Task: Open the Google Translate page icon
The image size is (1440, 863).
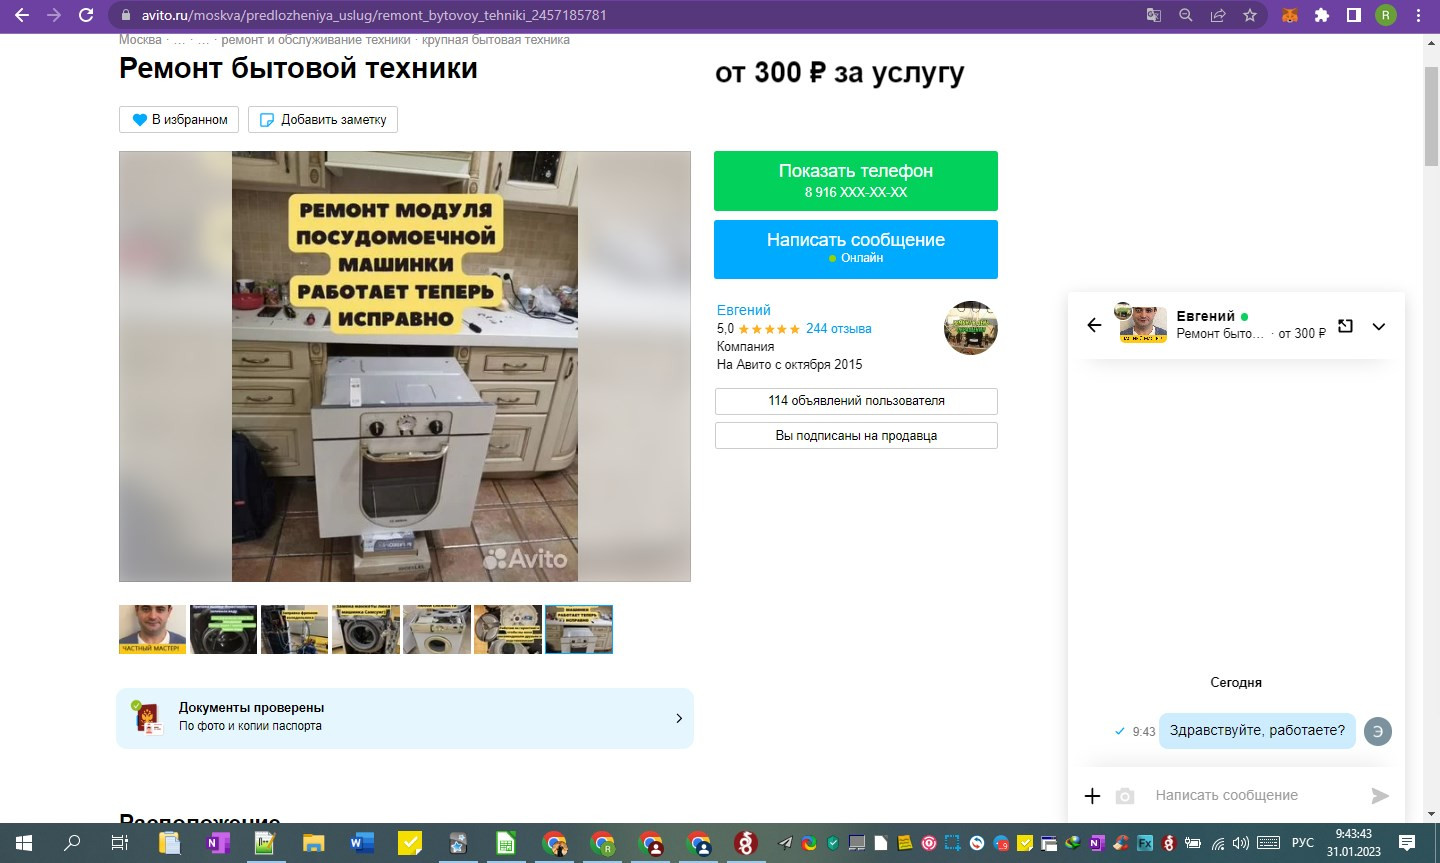Action: pos(1154,15)
